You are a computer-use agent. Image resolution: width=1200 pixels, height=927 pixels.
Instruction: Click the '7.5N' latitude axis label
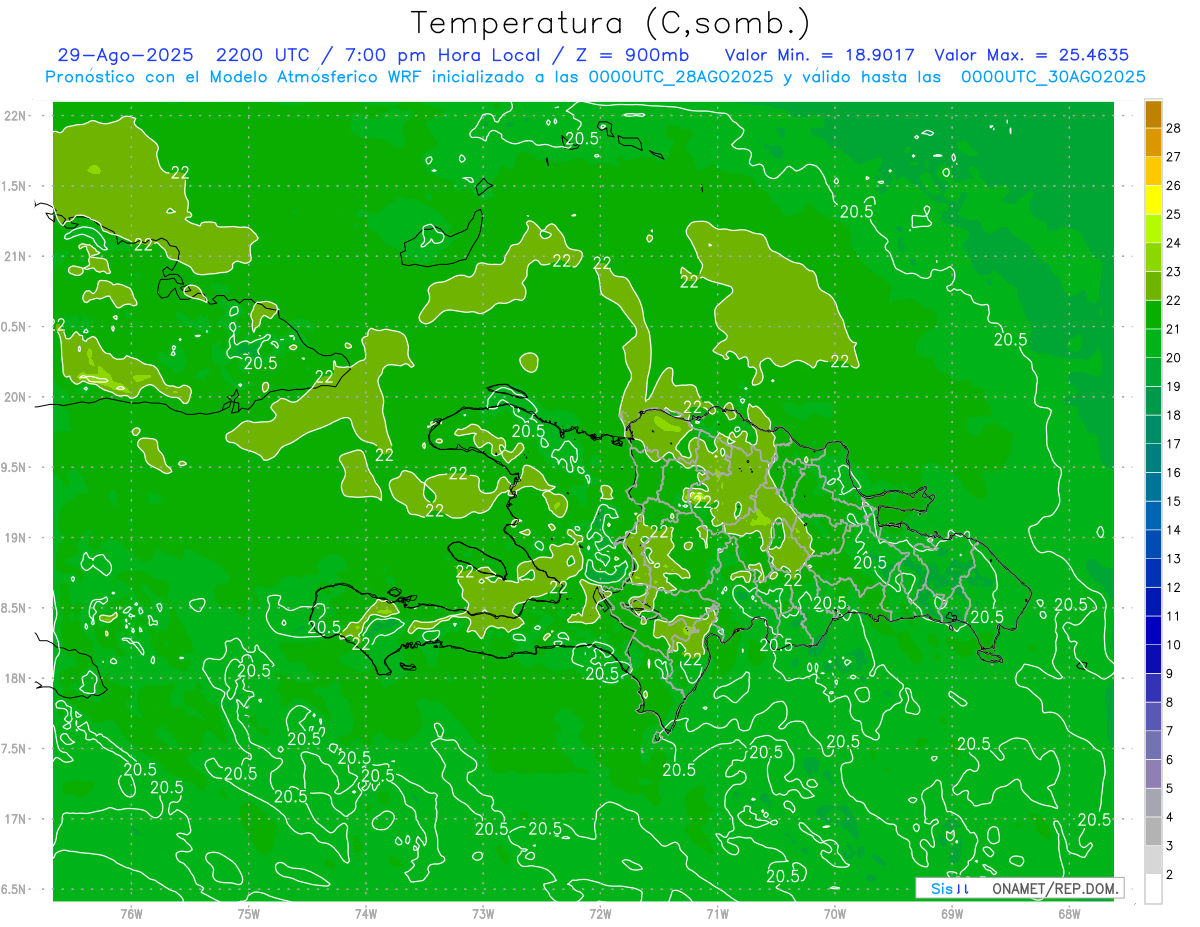tap(14, 749)
